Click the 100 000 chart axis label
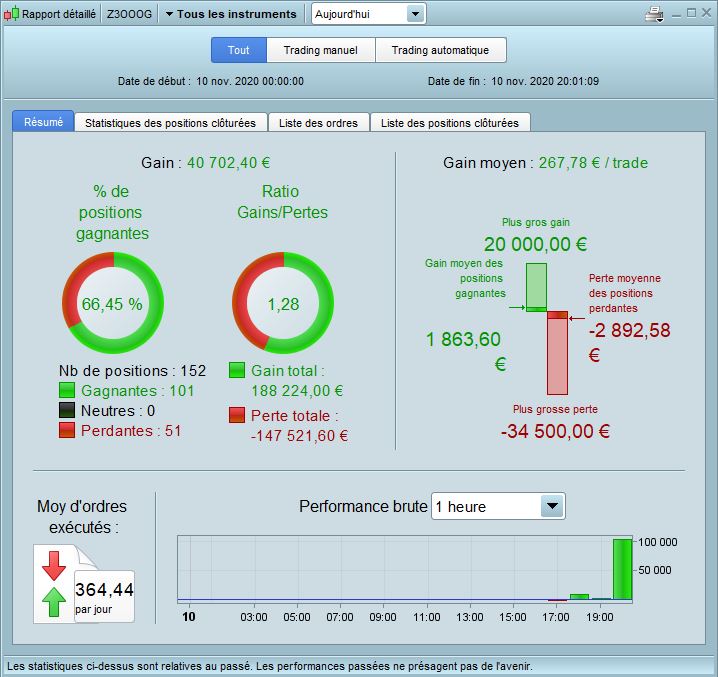 (x=658, y=542)
